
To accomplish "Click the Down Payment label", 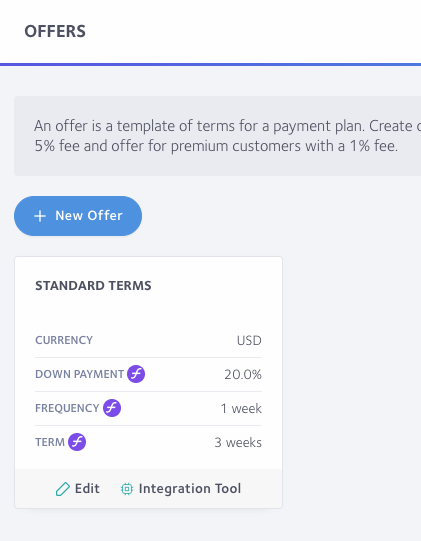I will pyautogui.click(x=79, y=374).
